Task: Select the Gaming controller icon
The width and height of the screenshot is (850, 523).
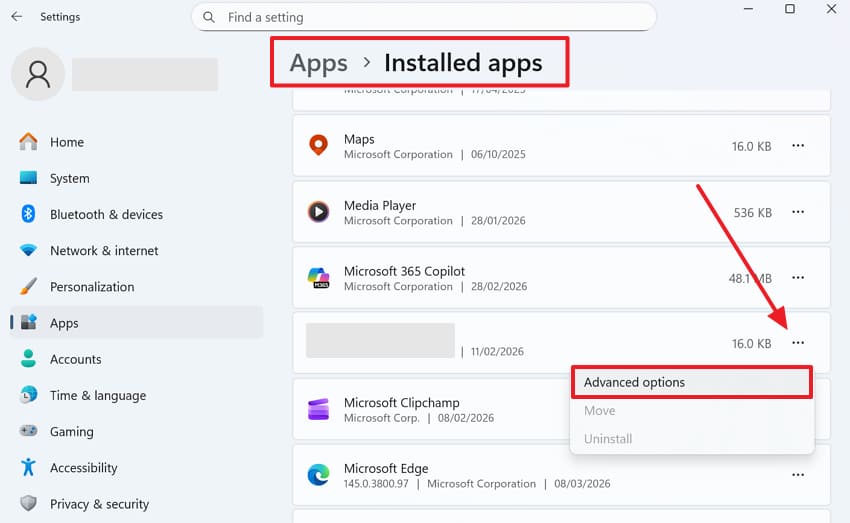Action: [28, 431]
